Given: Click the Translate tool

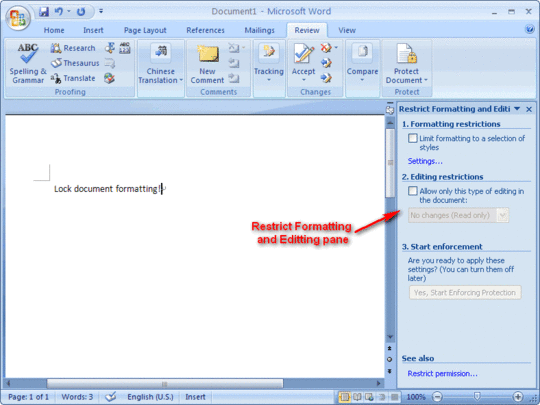Looking at the screenshot, I should pyautogui.click(x=73, y=78).
